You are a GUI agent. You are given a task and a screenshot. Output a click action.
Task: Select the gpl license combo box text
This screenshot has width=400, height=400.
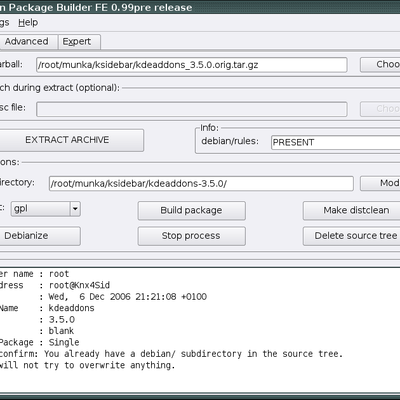click(x=40, y=209)
